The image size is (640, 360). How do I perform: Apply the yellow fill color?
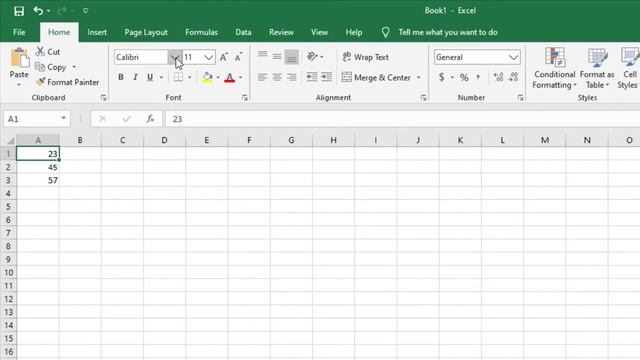point(207,77)
